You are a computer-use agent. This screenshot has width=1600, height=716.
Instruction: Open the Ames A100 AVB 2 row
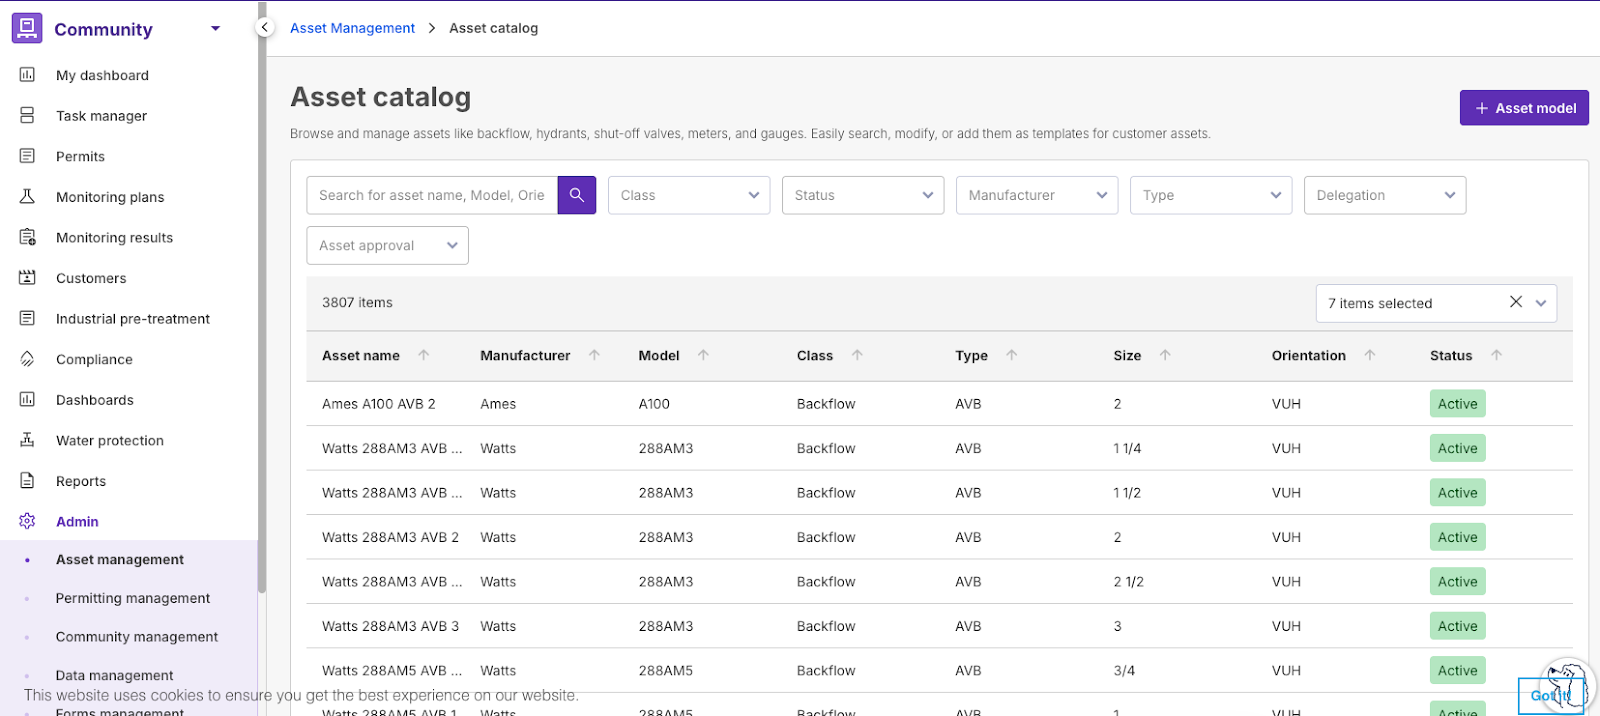(379, 404)
